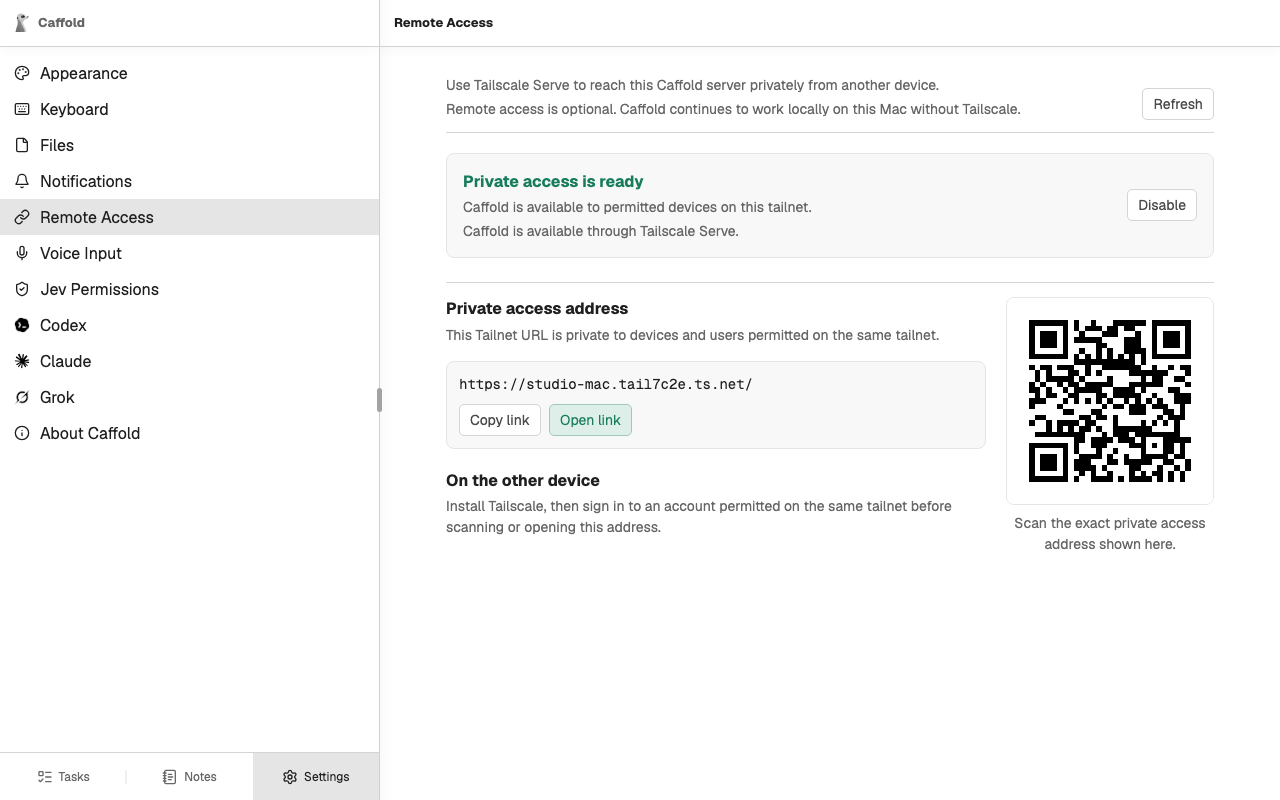Click 'Private access is ready' heading
The image size is (1280, 800).
coord(553,181)
